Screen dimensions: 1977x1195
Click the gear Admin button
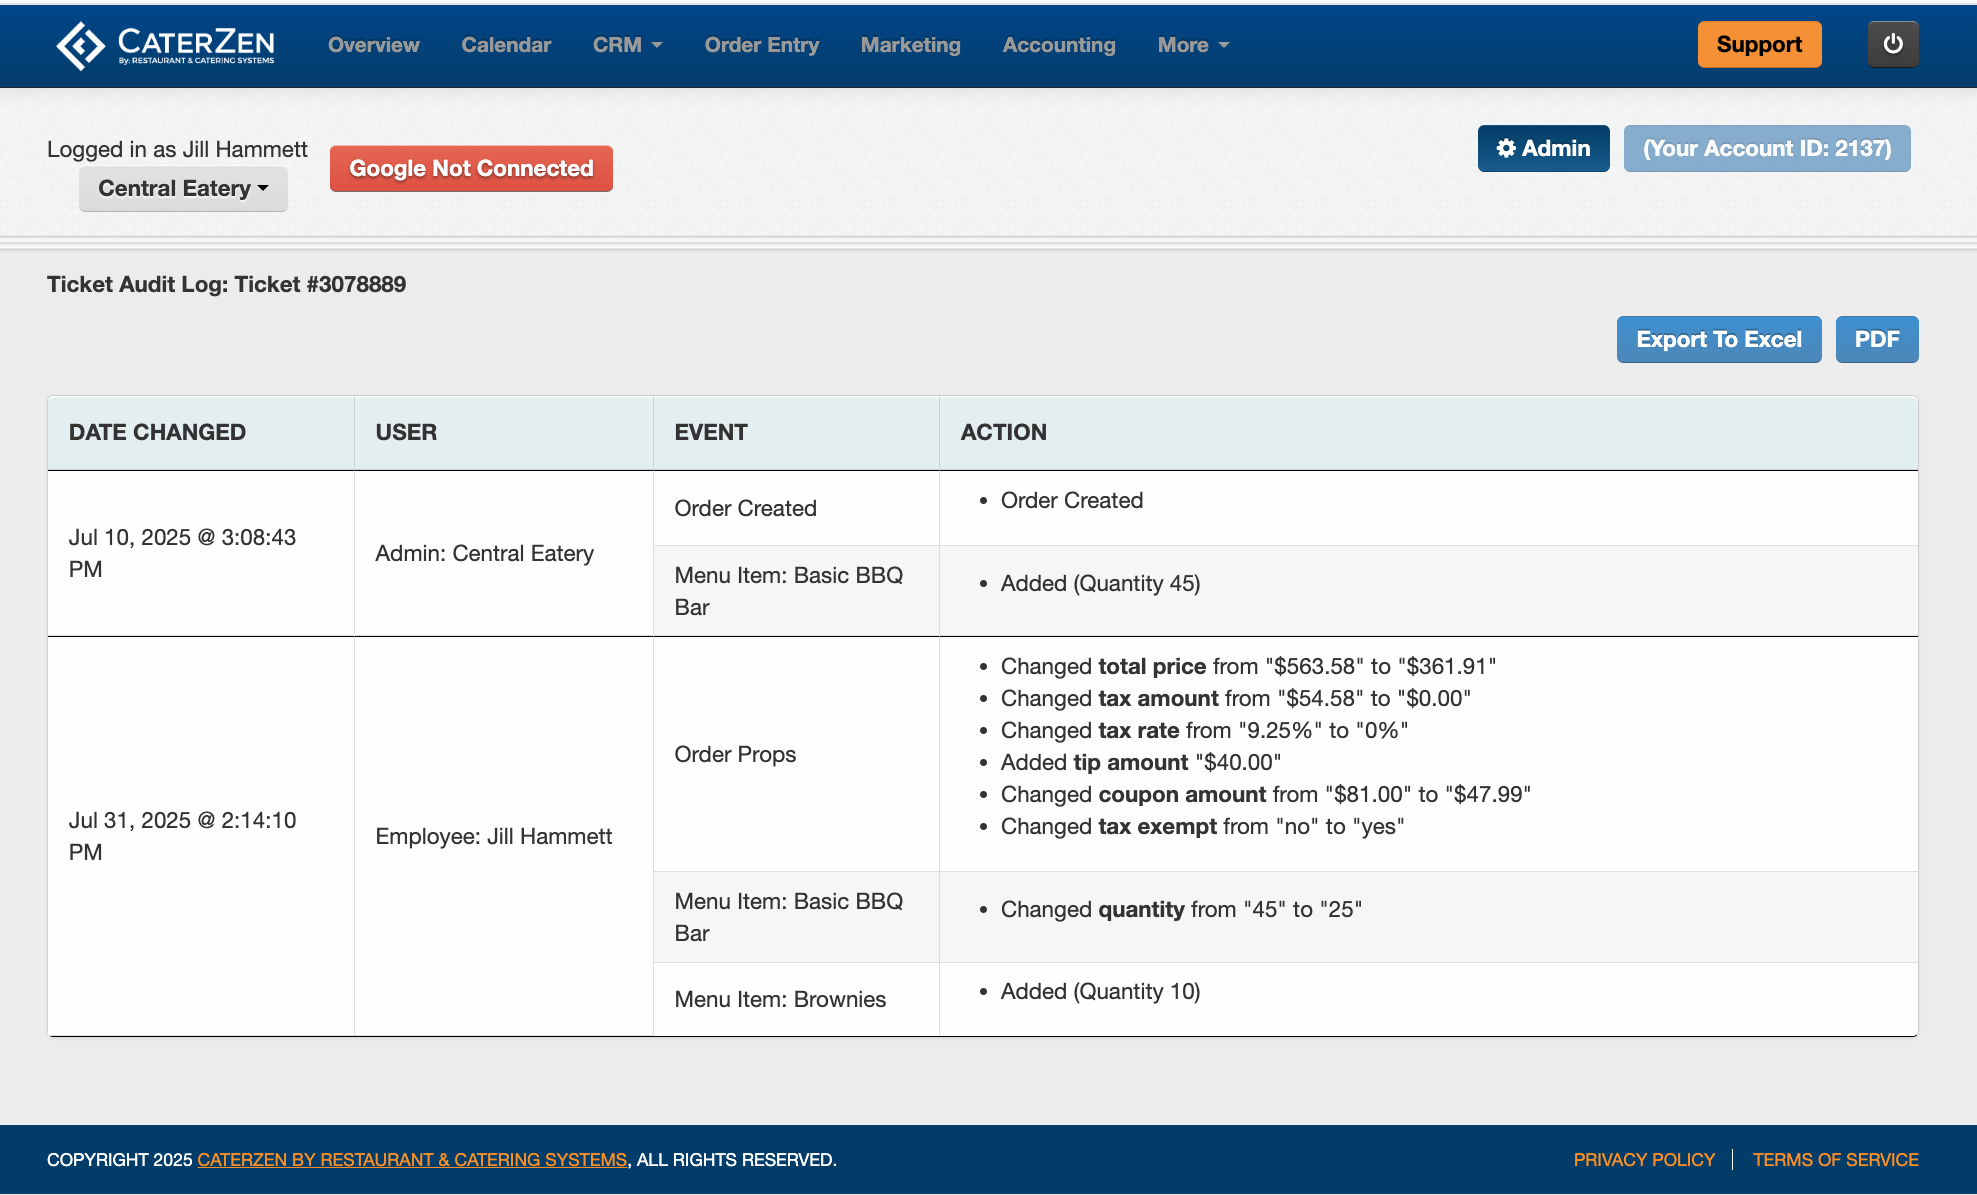[1543, 148]
